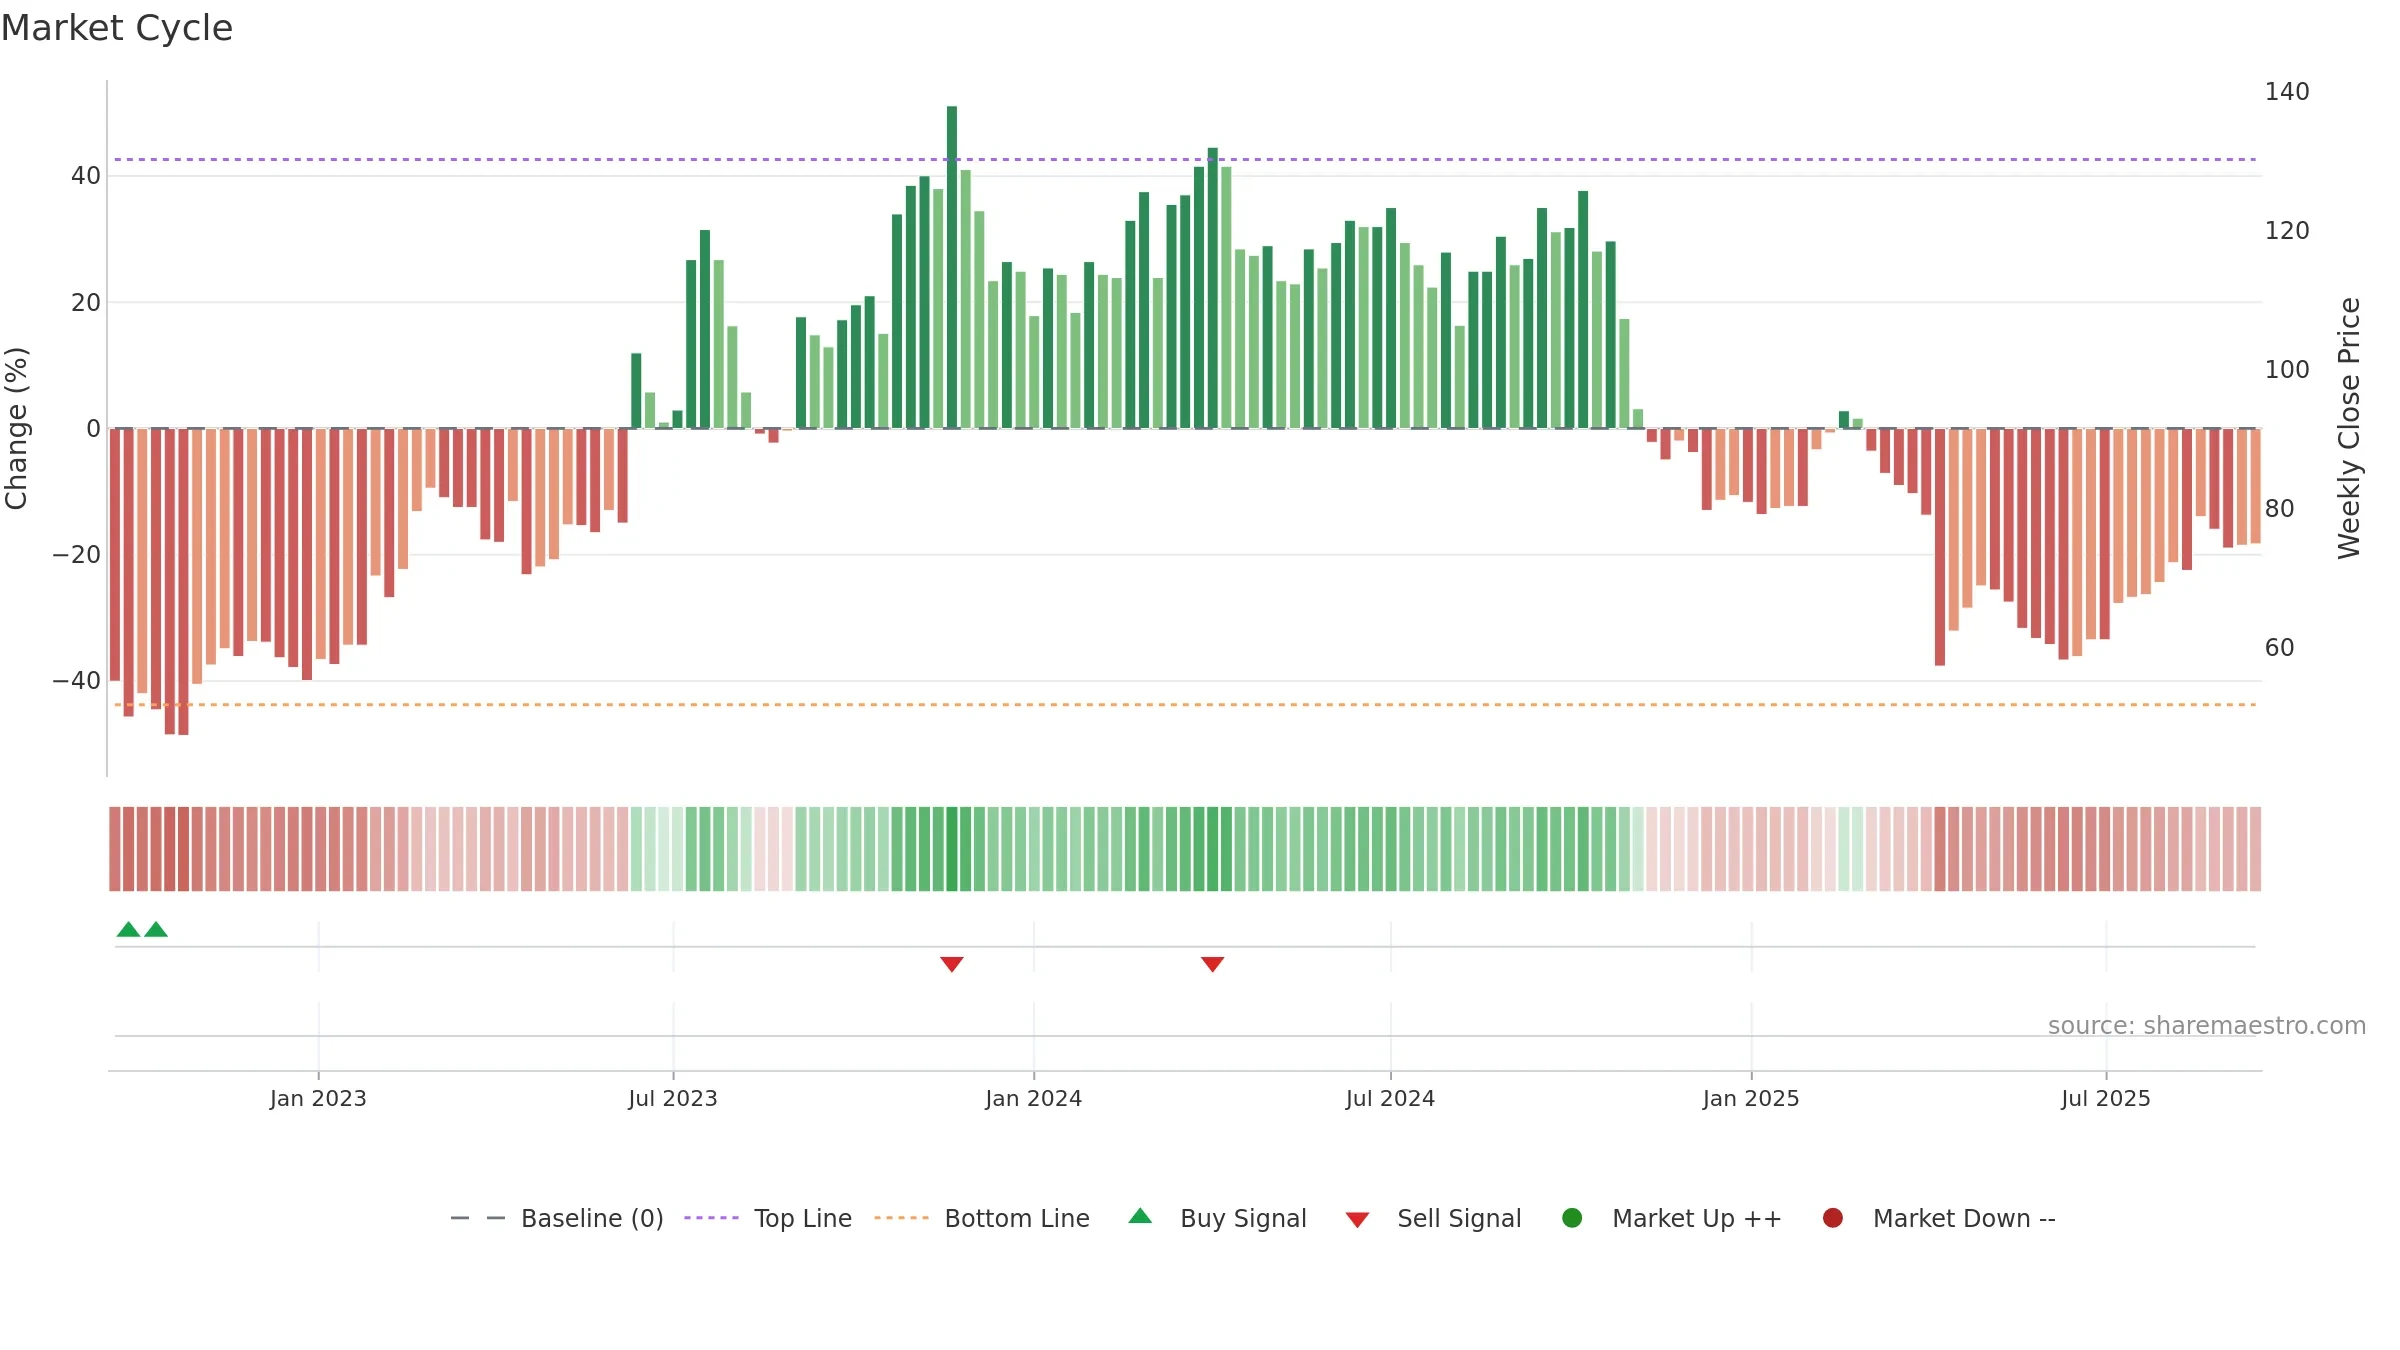Click the 60 tick on price axis
This screenshot has width=2400, height=1350.
pyautogui.click(x=2279, y=648)
